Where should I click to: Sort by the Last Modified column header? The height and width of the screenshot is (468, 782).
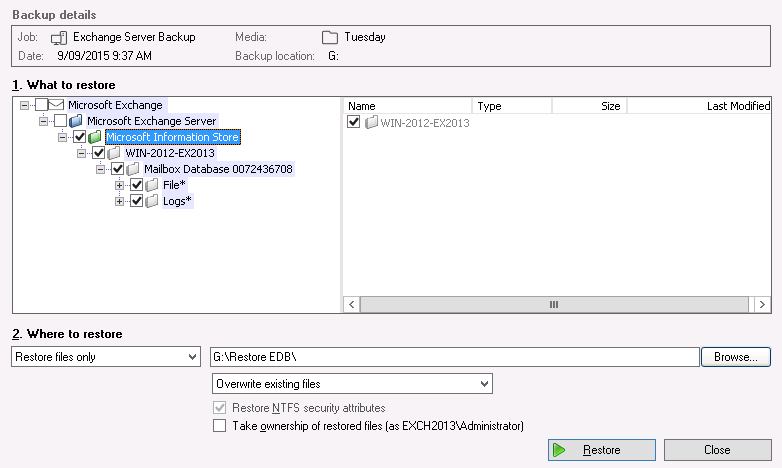(699, 106)
